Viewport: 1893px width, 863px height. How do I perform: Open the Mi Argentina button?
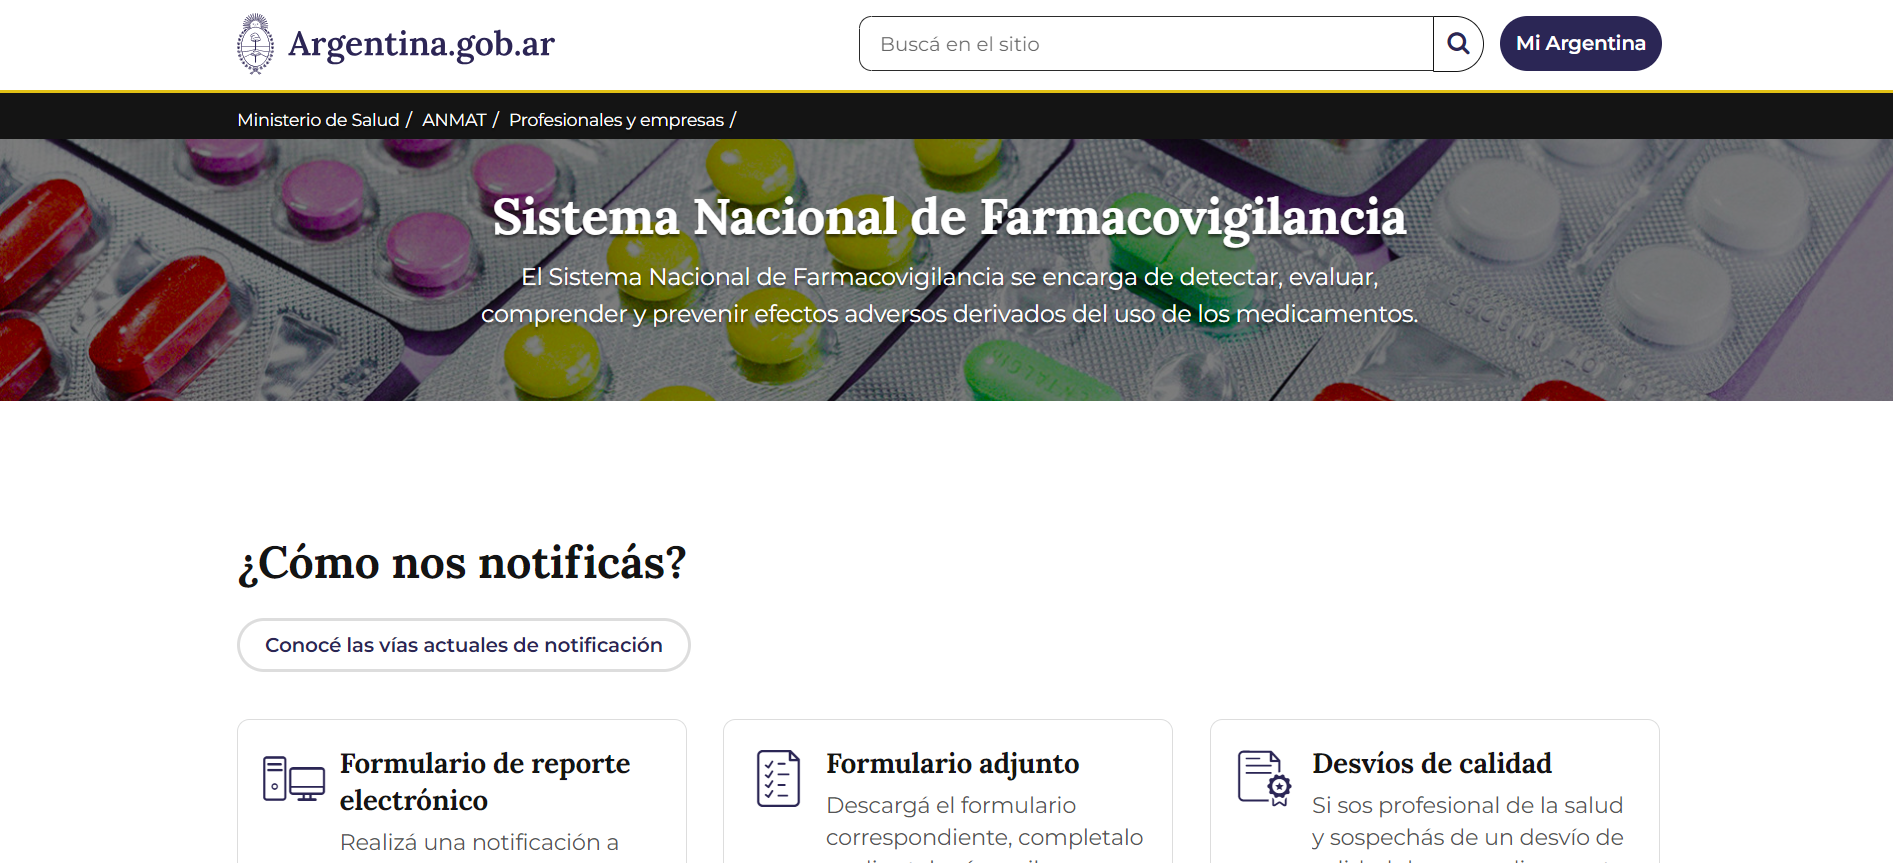pyautogui.click(x=1580, y=44)
